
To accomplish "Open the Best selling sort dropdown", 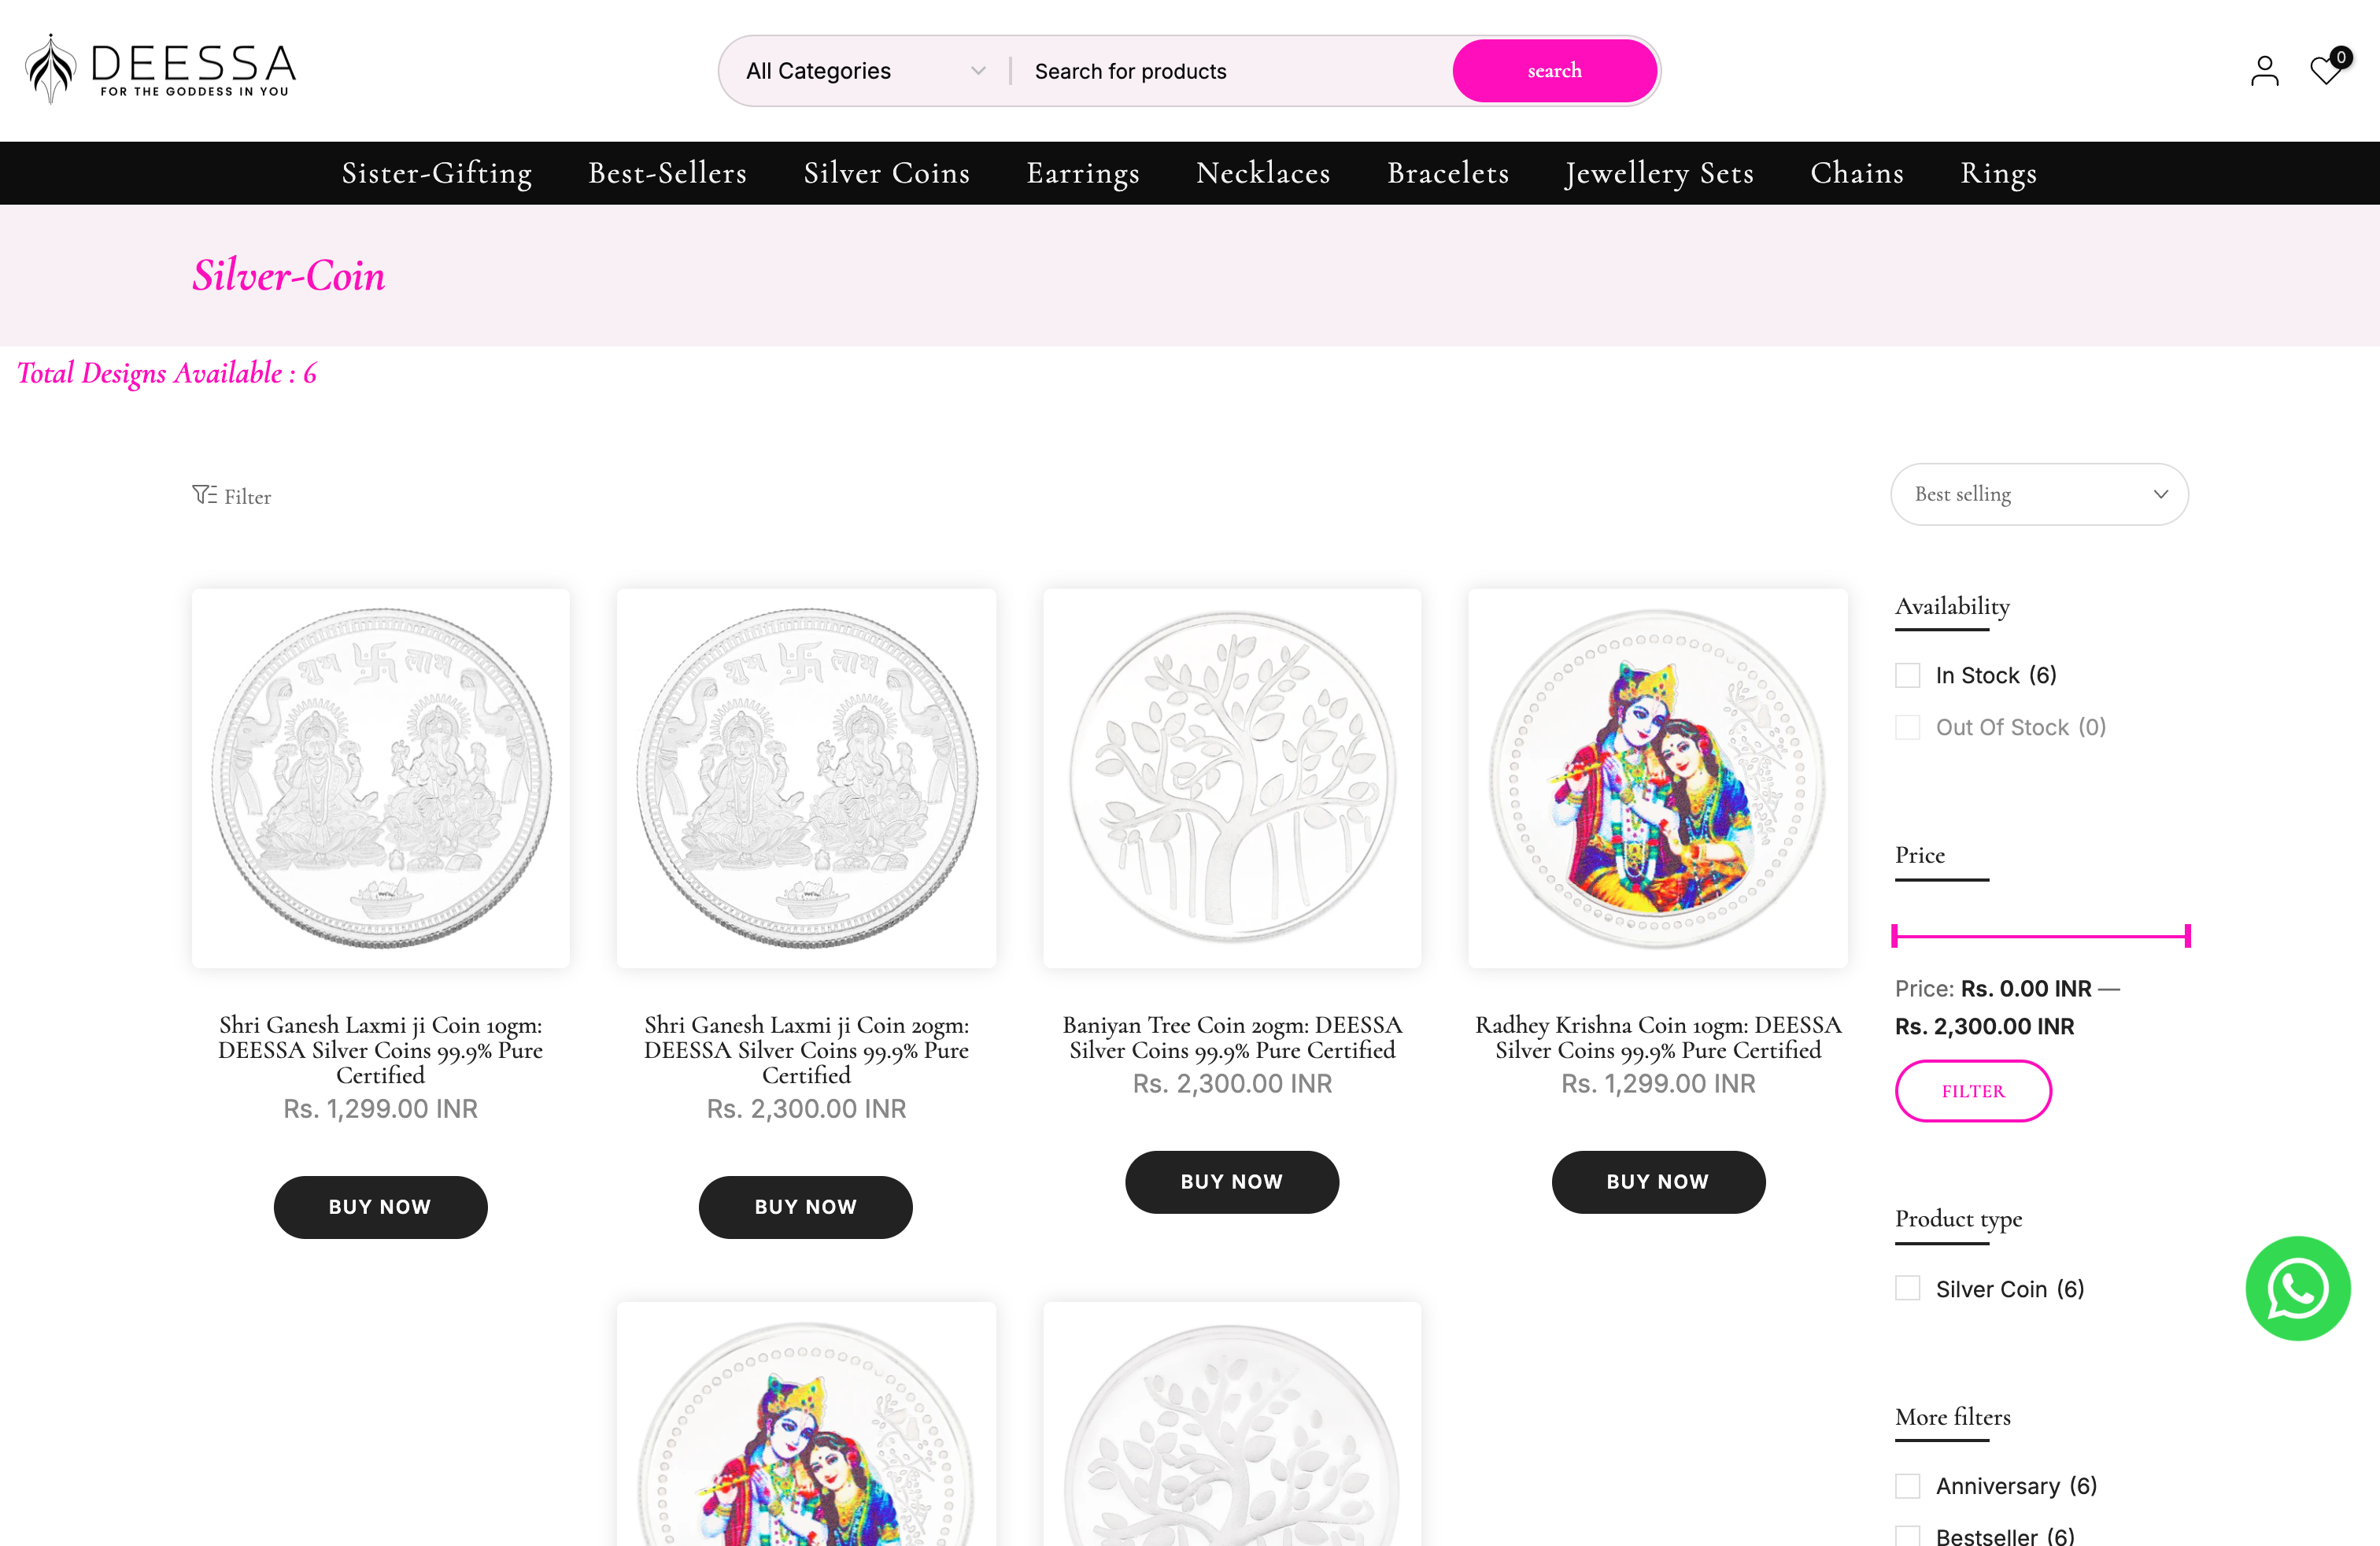I will click(2039, 493).
